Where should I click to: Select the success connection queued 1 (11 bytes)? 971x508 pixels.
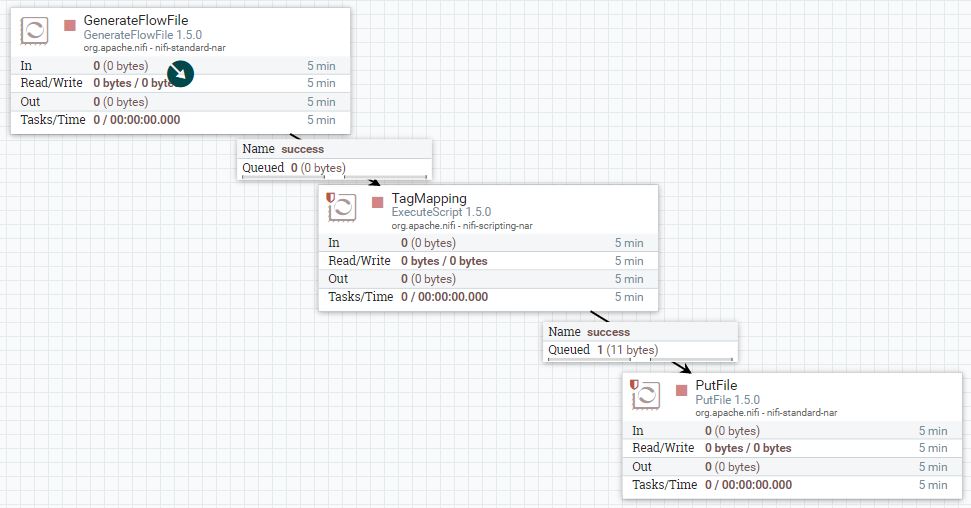click(x=640, y=341)
